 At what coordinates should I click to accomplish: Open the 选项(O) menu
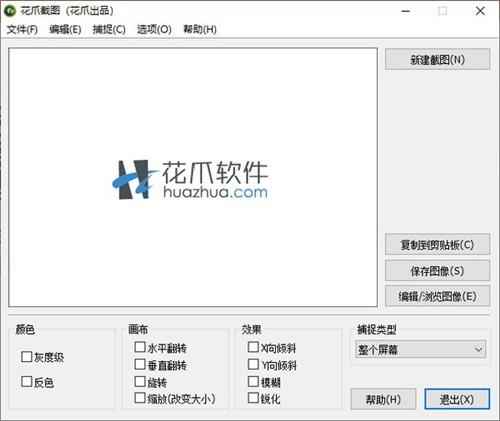(x=154, y=30)
